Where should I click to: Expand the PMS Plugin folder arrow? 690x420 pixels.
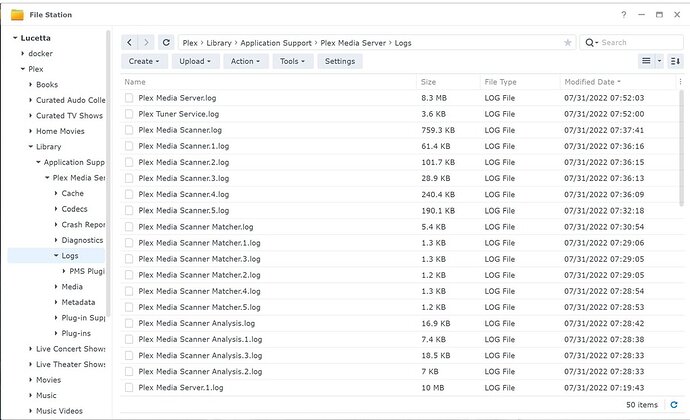[64, 271]
